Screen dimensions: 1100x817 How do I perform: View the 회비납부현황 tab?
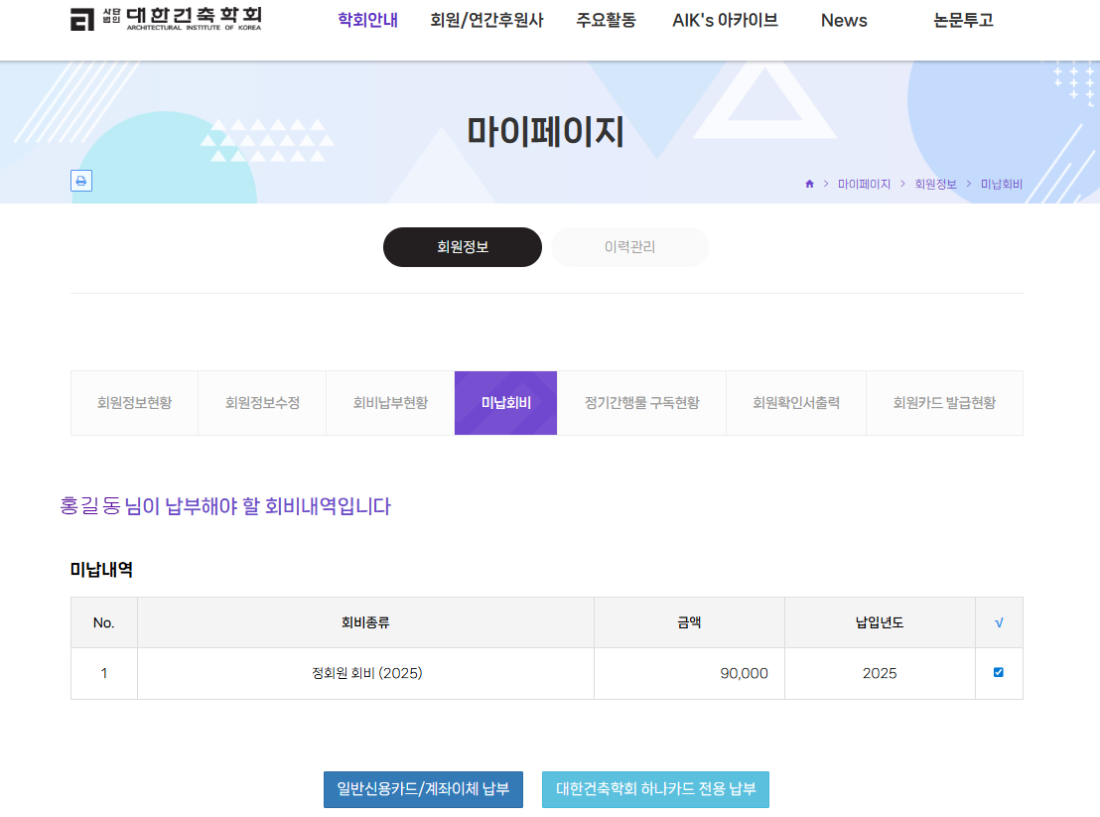(x=390, y=403)
